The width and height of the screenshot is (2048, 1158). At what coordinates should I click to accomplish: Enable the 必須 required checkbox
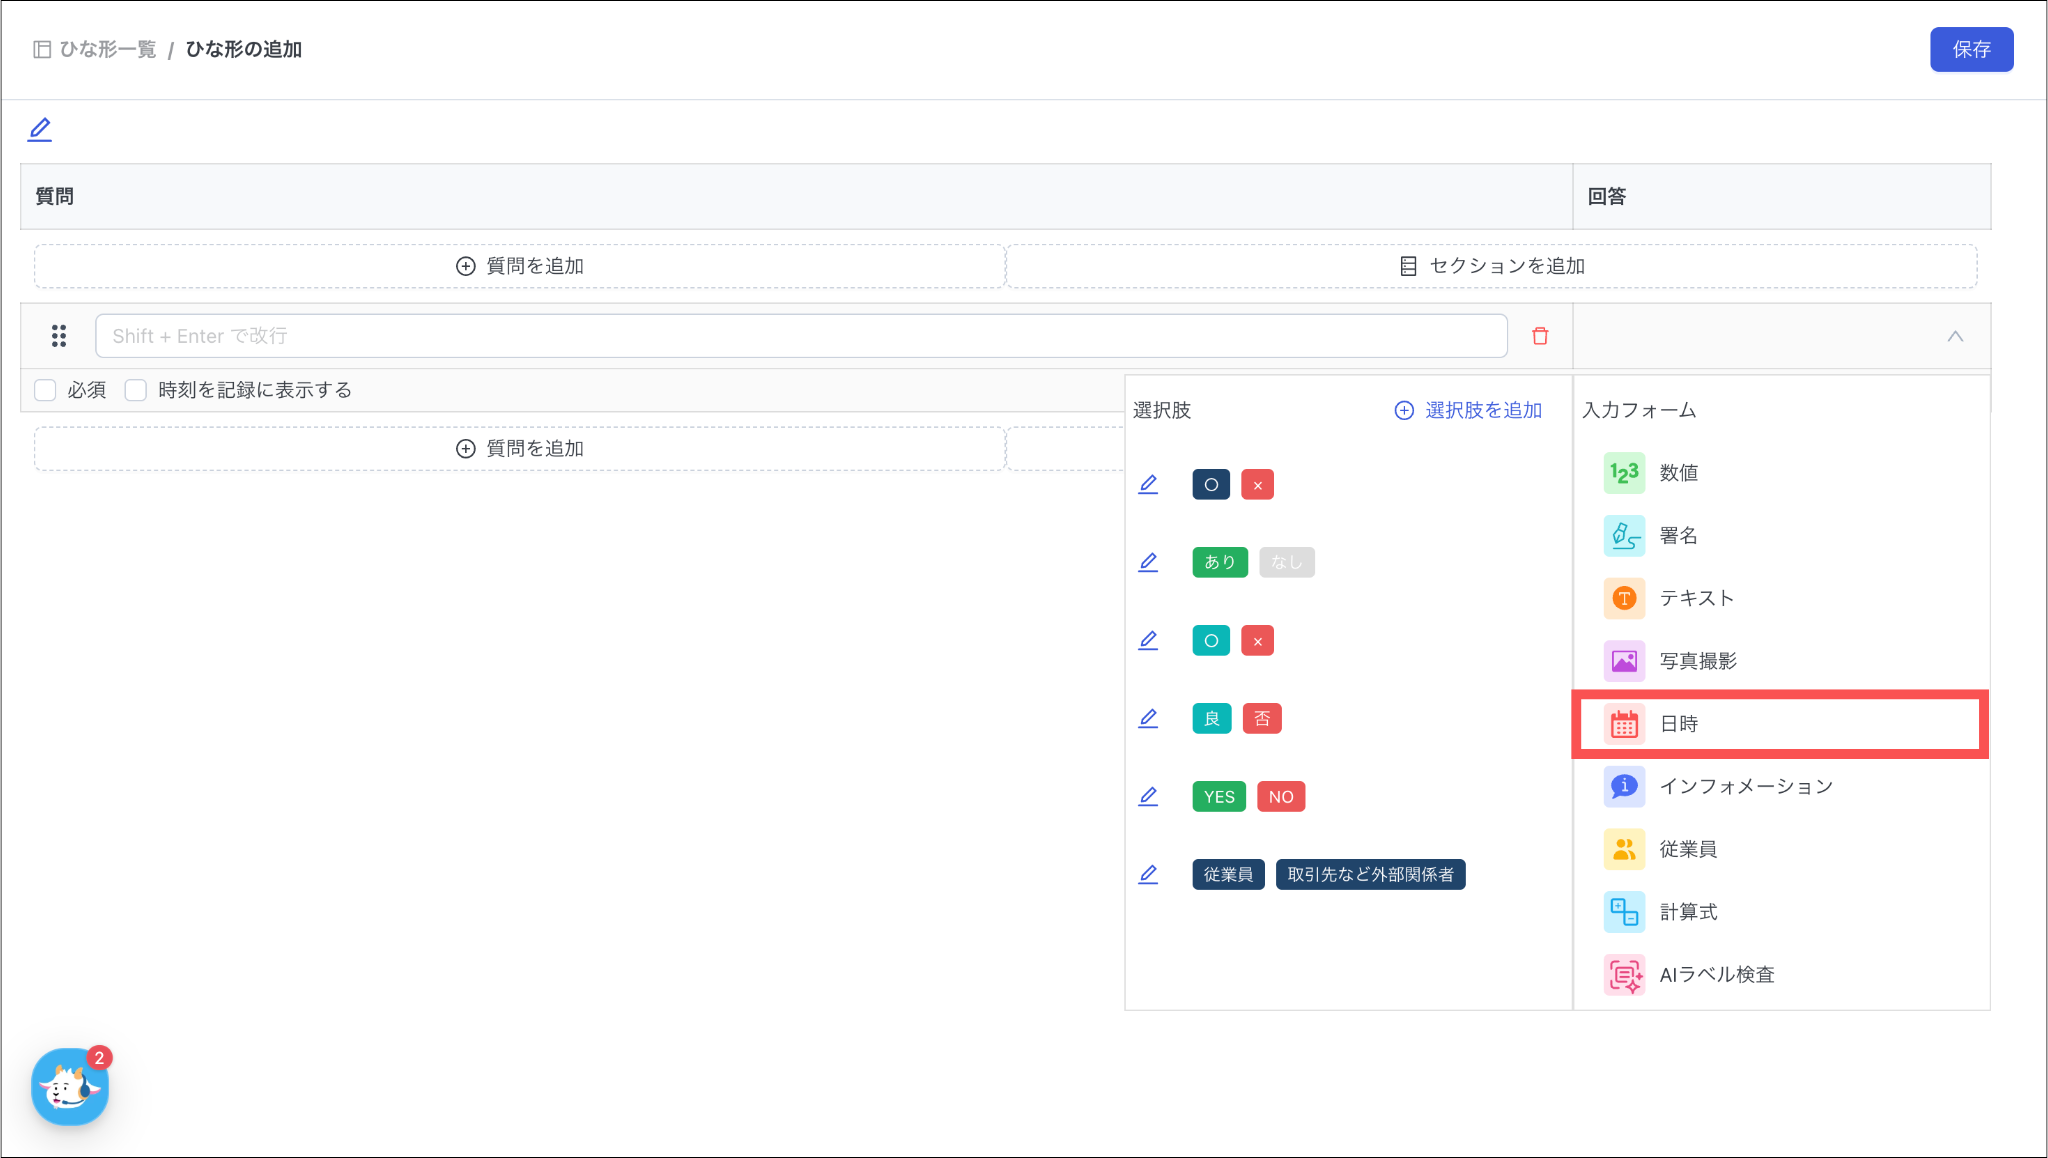click(x=45, y=390)
